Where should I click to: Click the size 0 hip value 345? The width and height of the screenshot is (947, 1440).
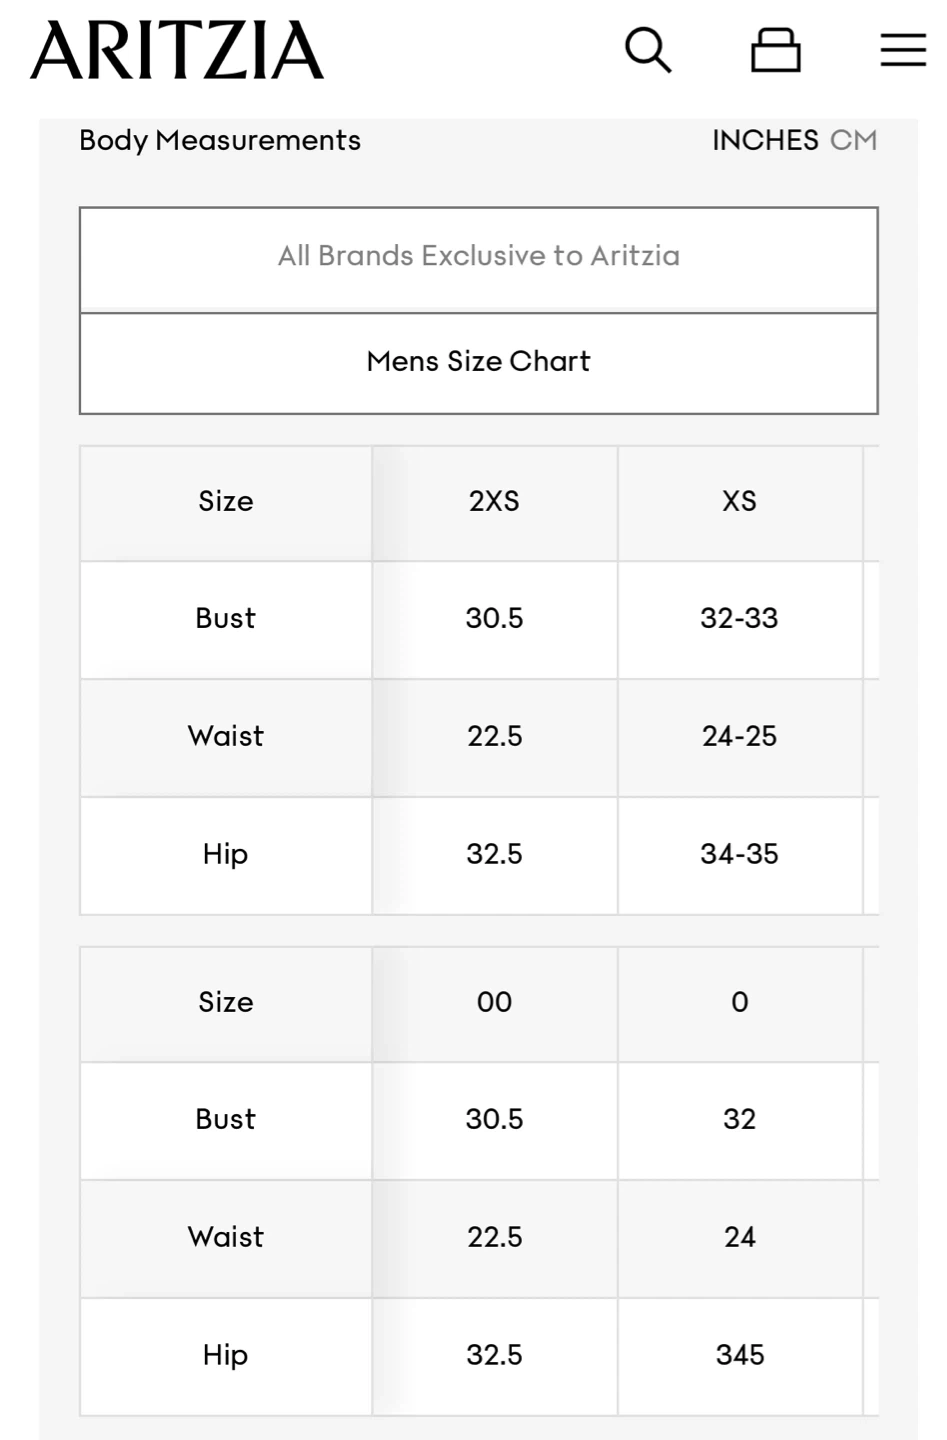pyautogui.click(x=740, y=1355)
